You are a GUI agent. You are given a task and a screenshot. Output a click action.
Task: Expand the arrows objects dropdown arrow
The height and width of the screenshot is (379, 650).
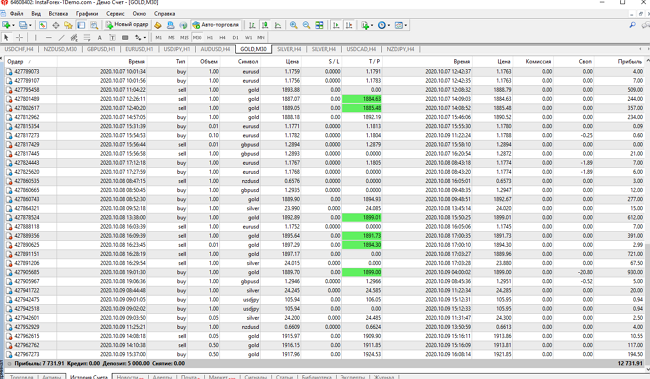point(145,38)
